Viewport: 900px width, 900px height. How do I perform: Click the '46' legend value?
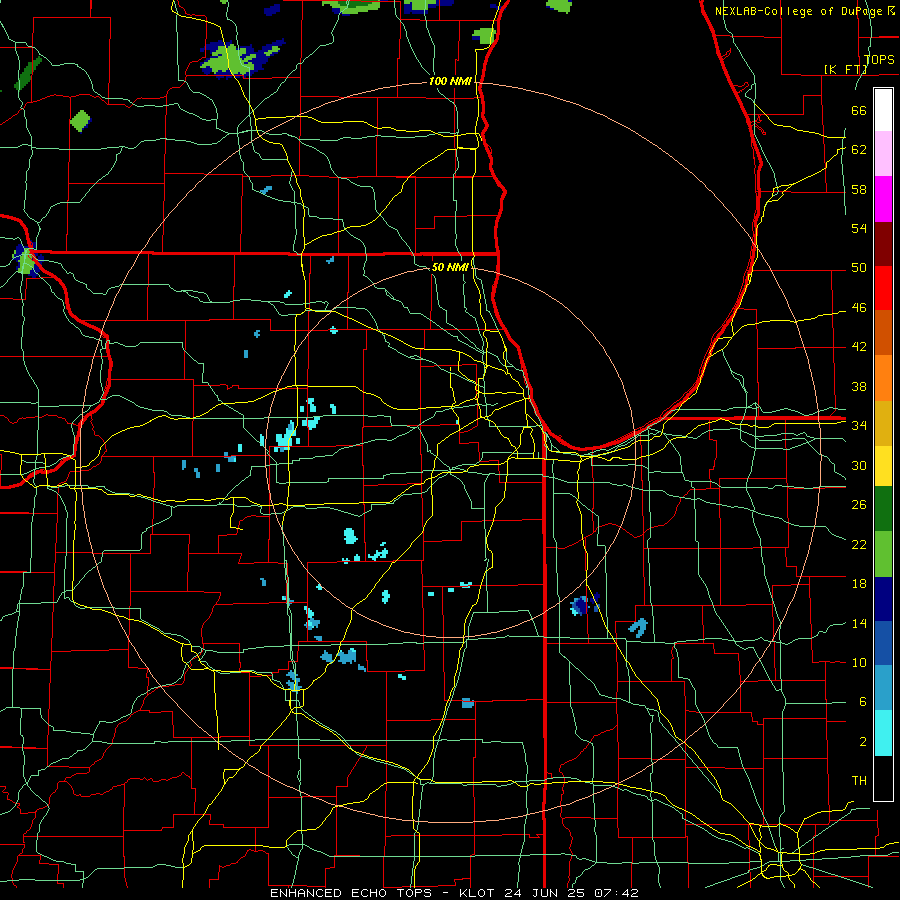click(x=859, y=308)
